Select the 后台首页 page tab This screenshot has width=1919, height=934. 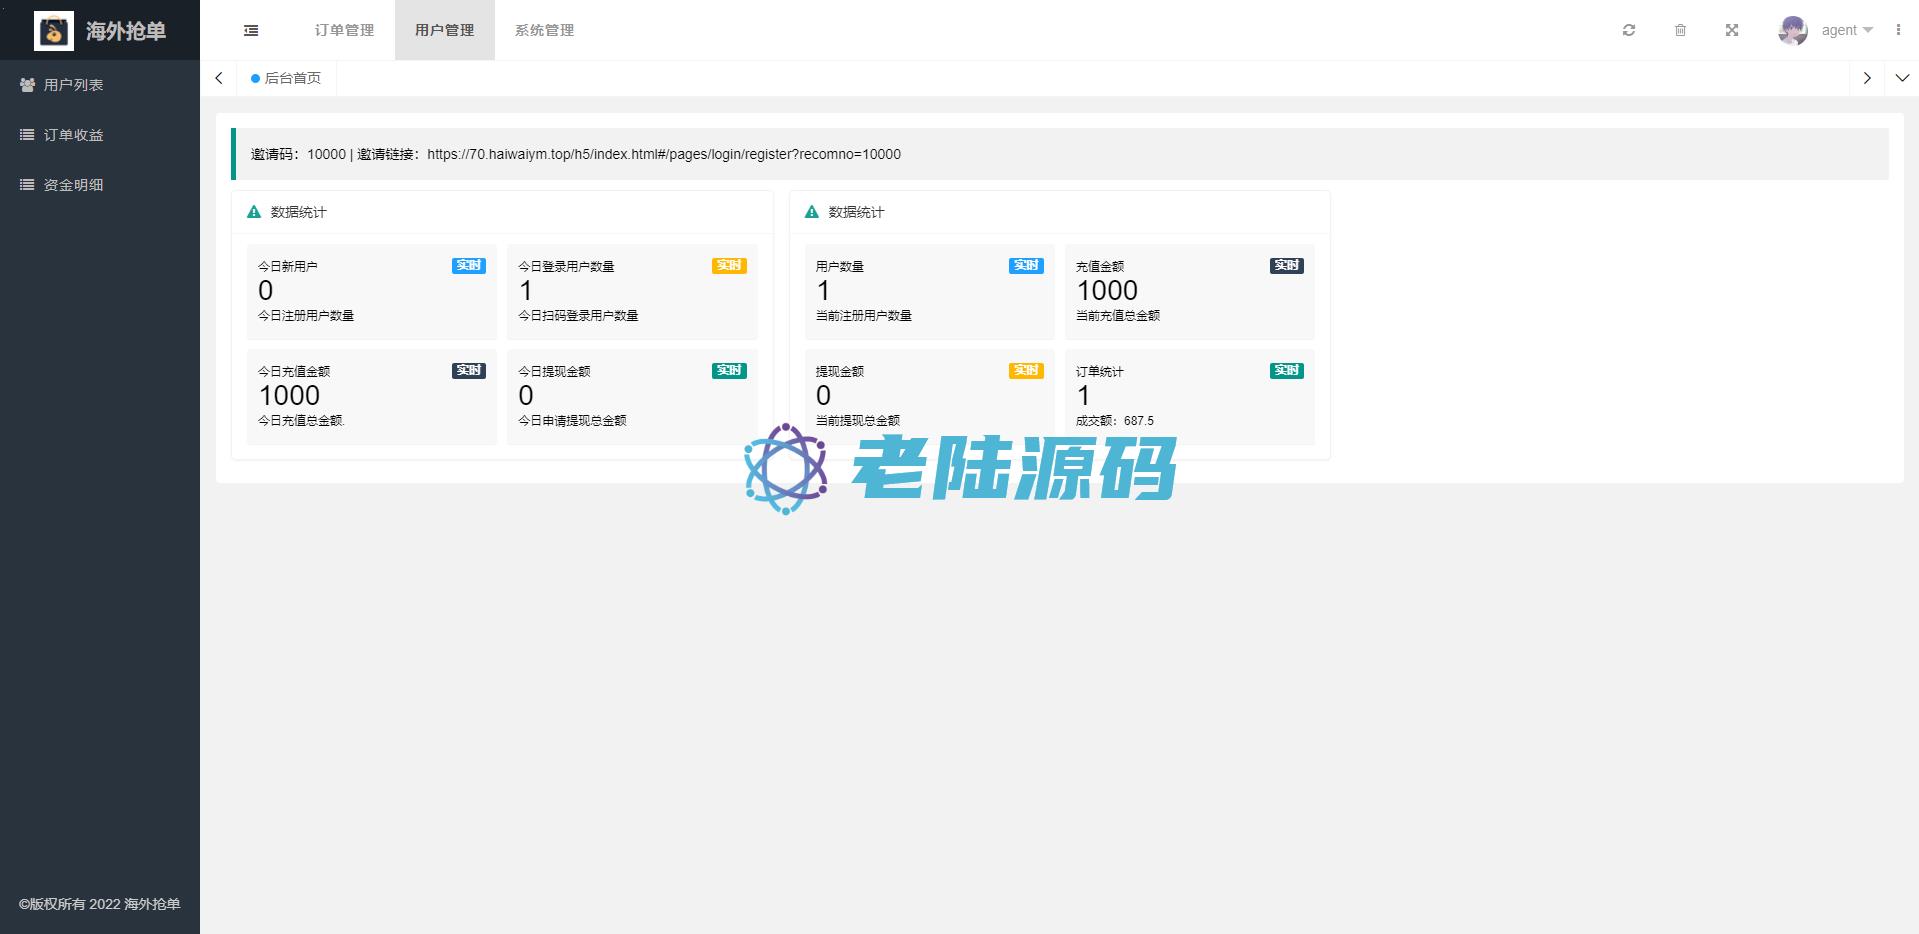coord(292,78)
